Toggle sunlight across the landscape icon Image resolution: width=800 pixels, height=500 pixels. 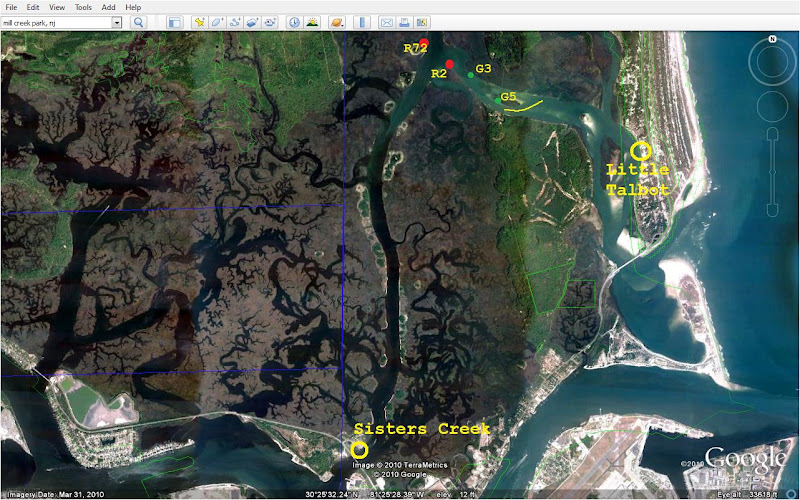coord(312,22)
